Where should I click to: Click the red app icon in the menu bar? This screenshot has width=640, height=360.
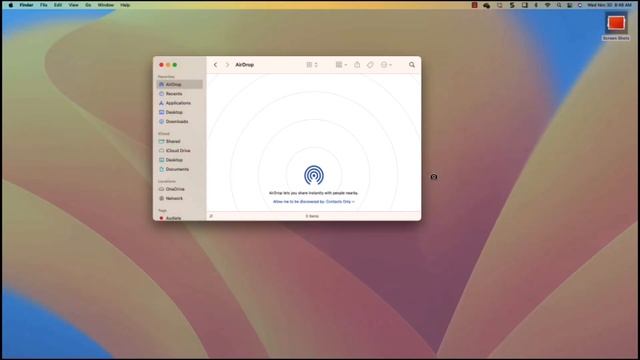coord(474,5)
